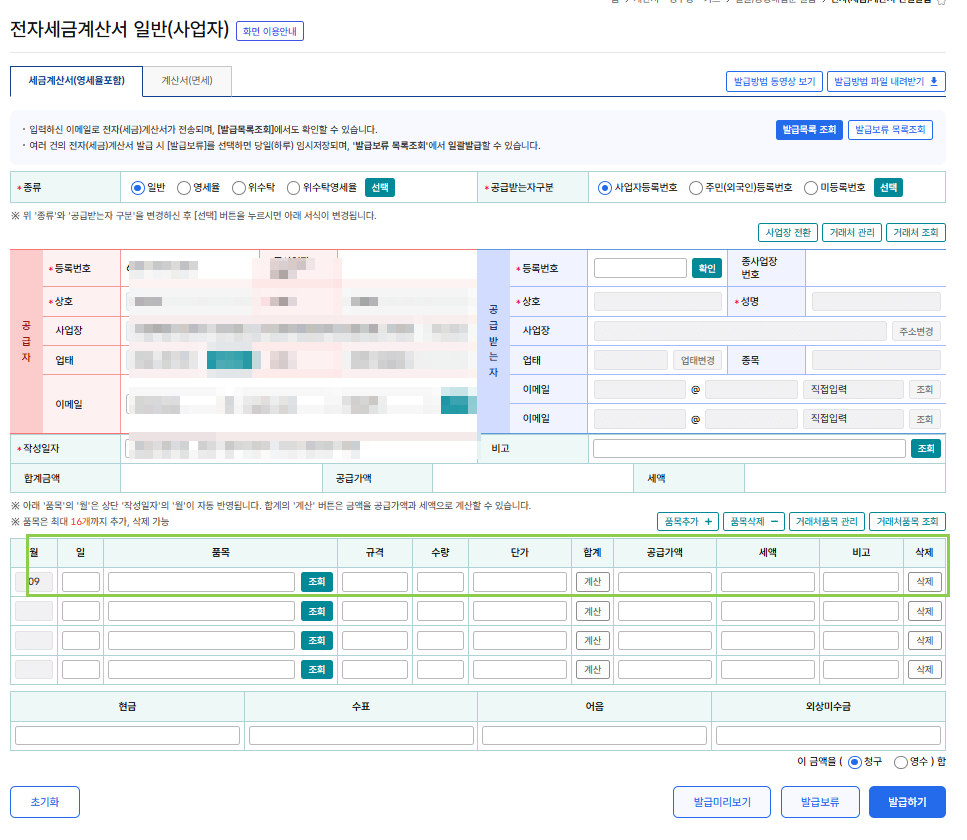The width and height of the screenshot is (967, 840).
Task: Click second item row 조회 button
Action: click(x=316, y=611)
